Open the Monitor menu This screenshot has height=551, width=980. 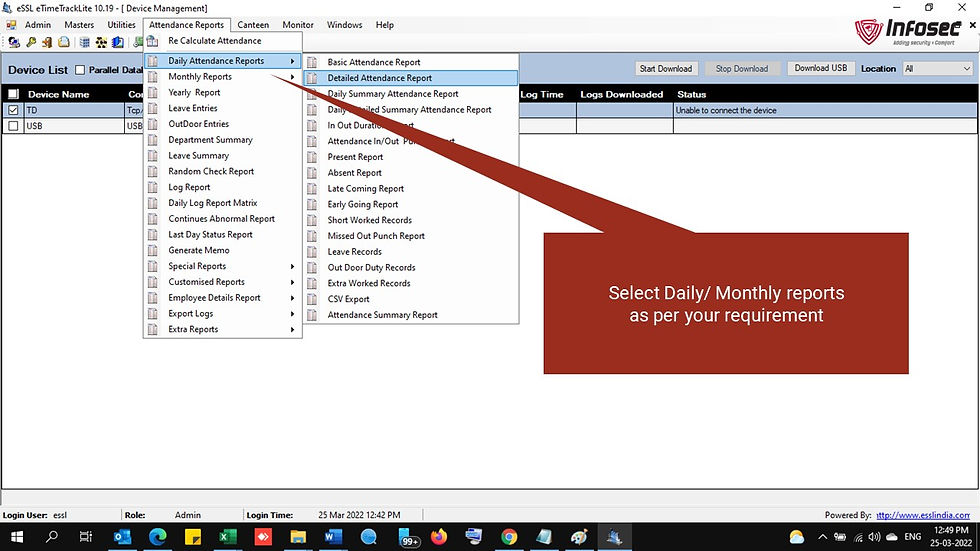coord(298,25)
